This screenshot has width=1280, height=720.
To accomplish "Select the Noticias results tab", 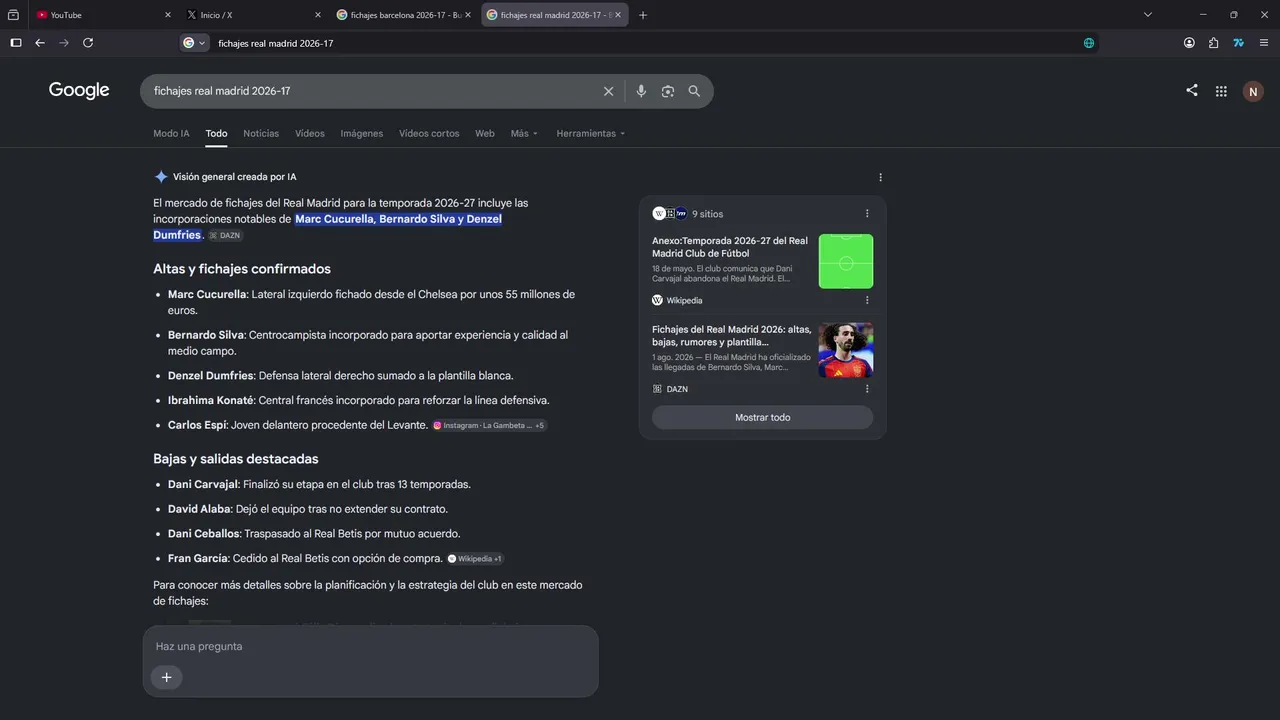I will (261, 133).
